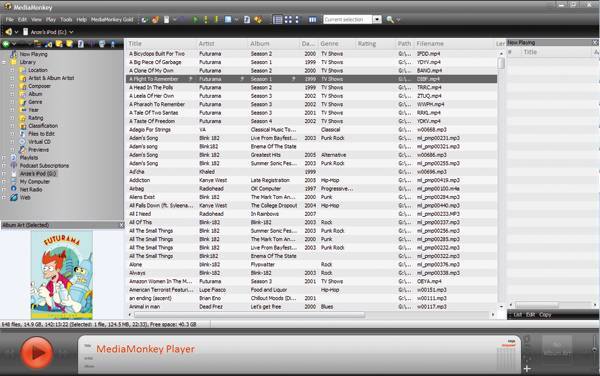Click the Web globe icon in tree
Viewport: 600px width, 376px height.
point(14,197)
